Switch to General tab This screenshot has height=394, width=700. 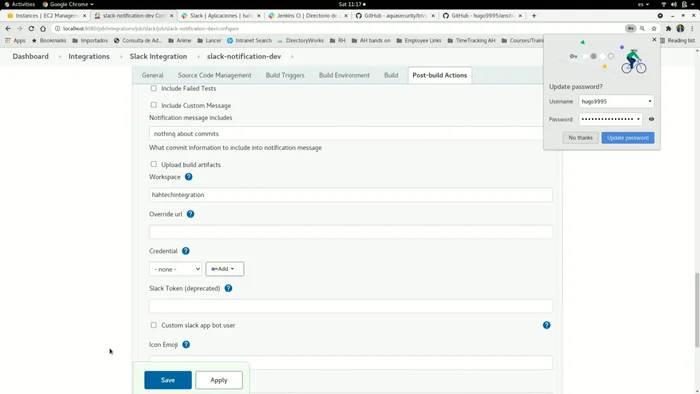click(x=153, y=75)
